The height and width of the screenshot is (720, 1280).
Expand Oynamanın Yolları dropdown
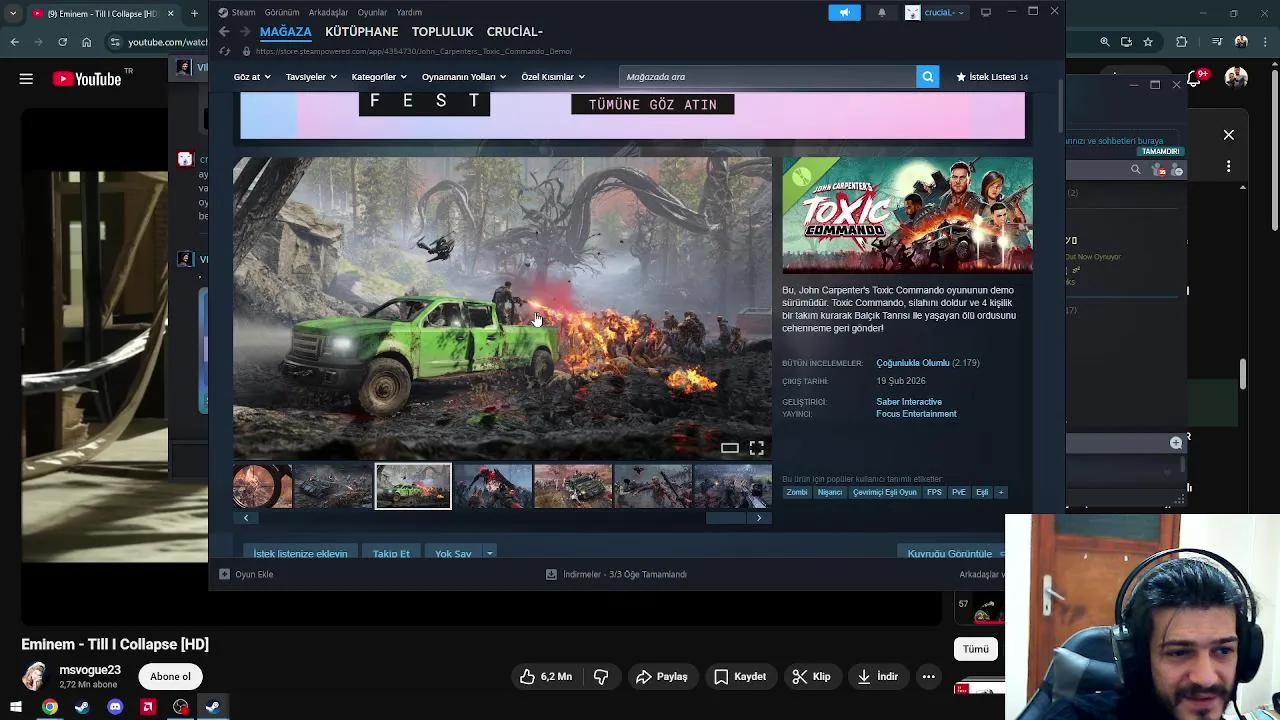click(x=464, y=77)
